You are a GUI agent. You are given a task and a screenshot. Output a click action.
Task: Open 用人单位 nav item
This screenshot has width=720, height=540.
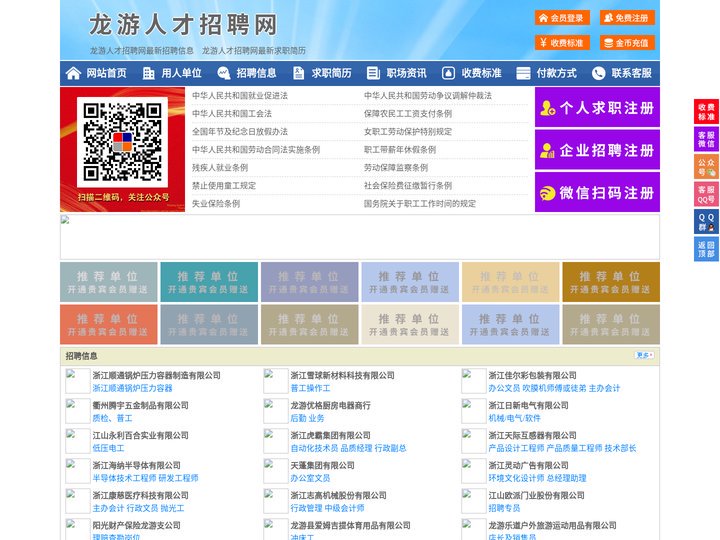coord(181,73)
